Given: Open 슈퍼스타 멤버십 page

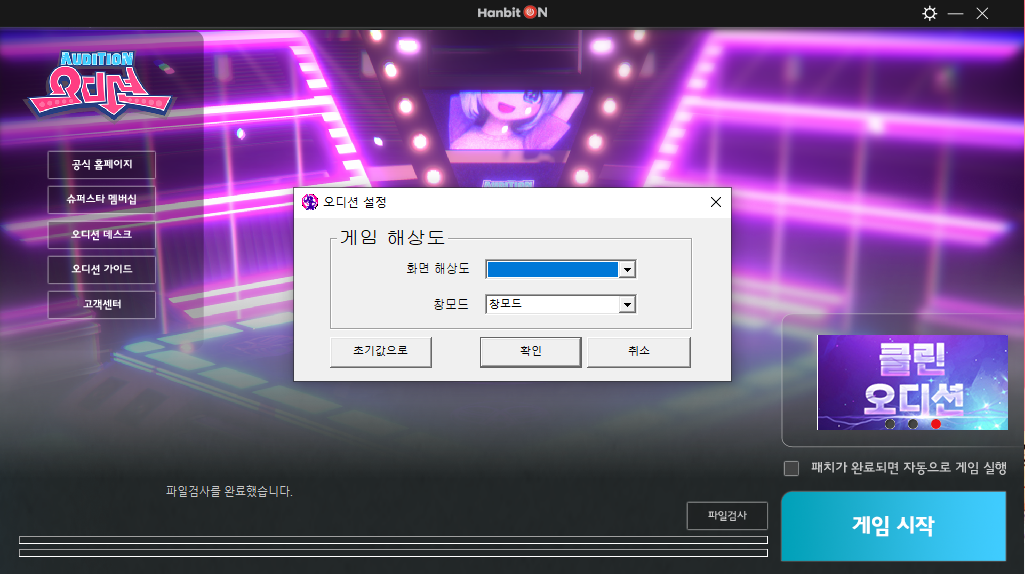Looking at the screenshot, I should click(x=101, y=199).
